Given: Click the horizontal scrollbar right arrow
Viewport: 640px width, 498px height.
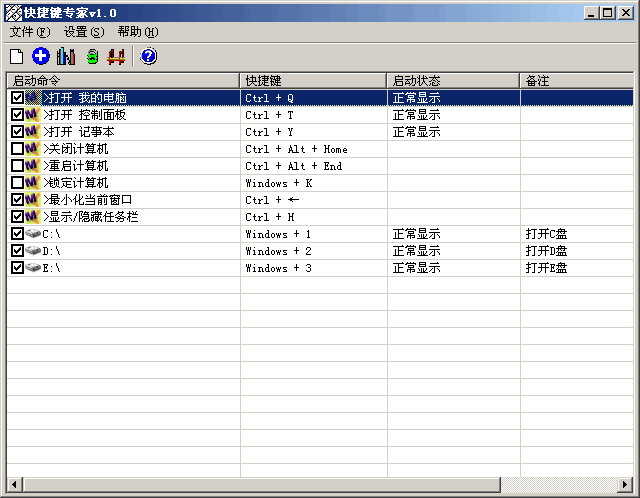Looking at the screenshot, I should coord(625,485).
